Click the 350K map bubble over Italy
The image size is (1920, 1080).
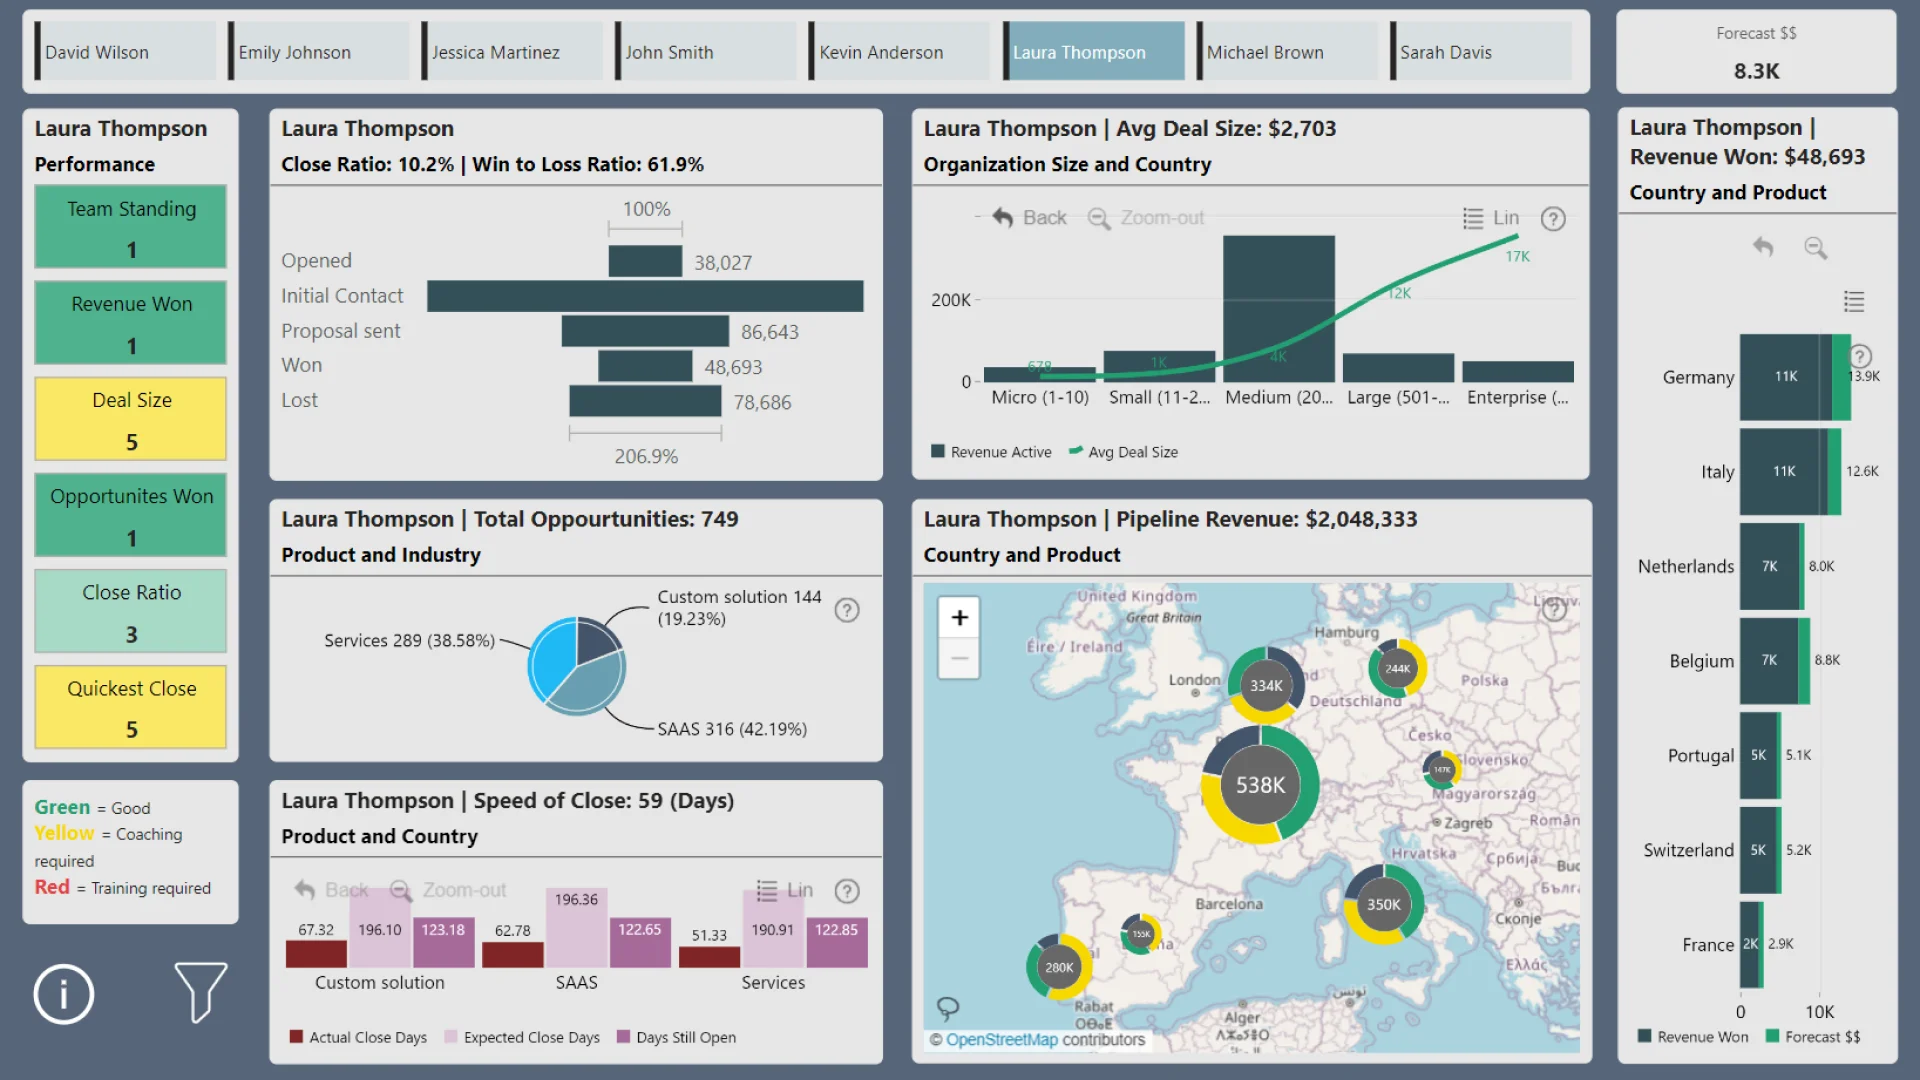(1384, 904)
